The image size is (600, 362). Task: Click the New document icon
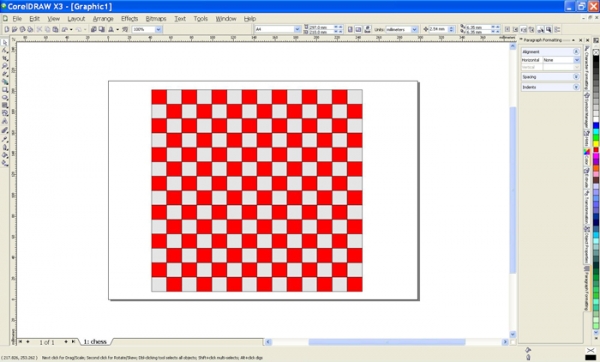[7, 29]
